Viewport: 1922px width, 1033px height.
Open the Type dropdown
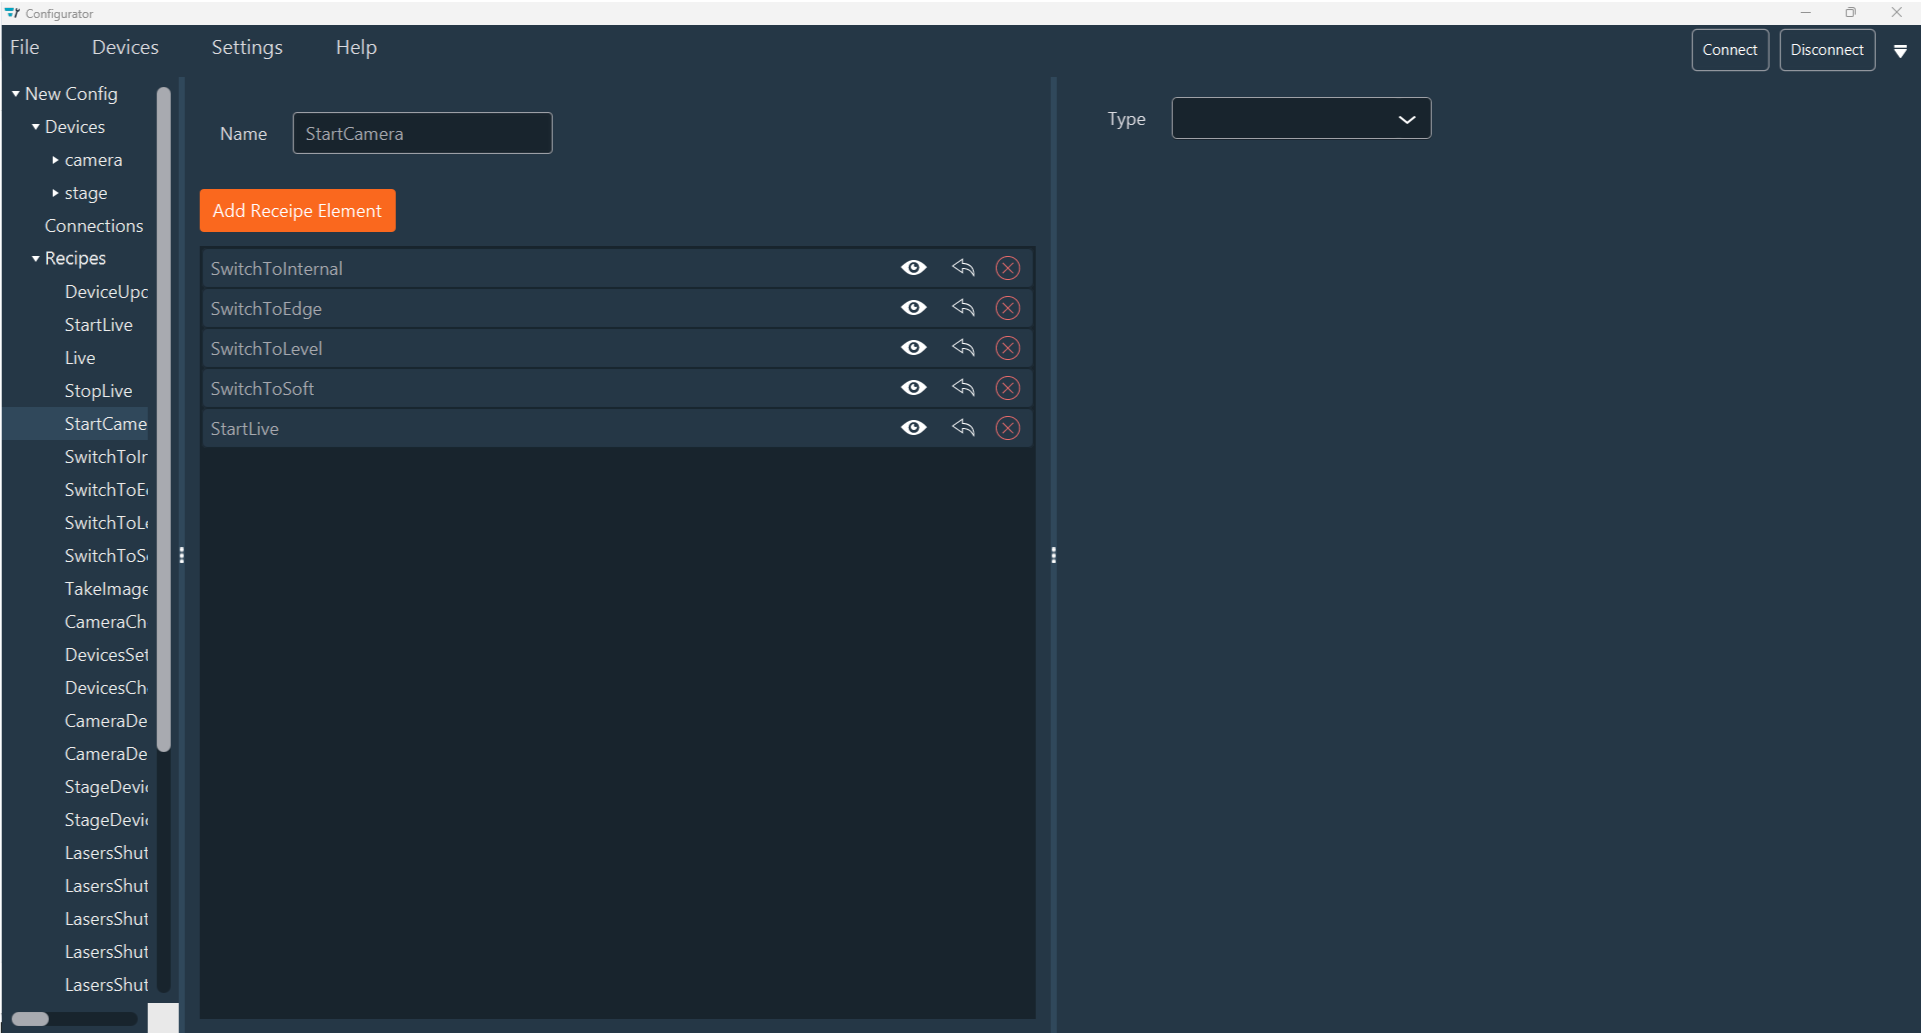(1300, 119)
